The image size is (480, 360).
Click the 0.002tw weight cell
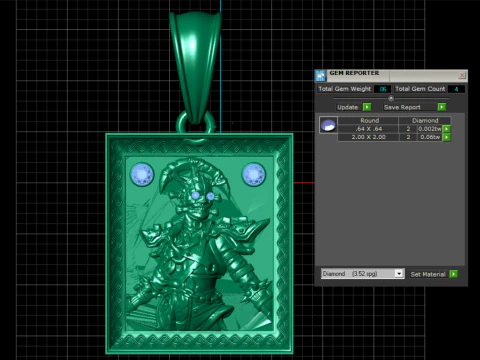[430, 129]
